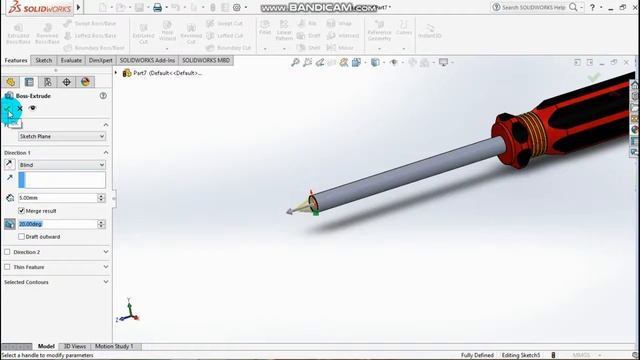Open the 3D Views bottom tab

coord(75,346)
